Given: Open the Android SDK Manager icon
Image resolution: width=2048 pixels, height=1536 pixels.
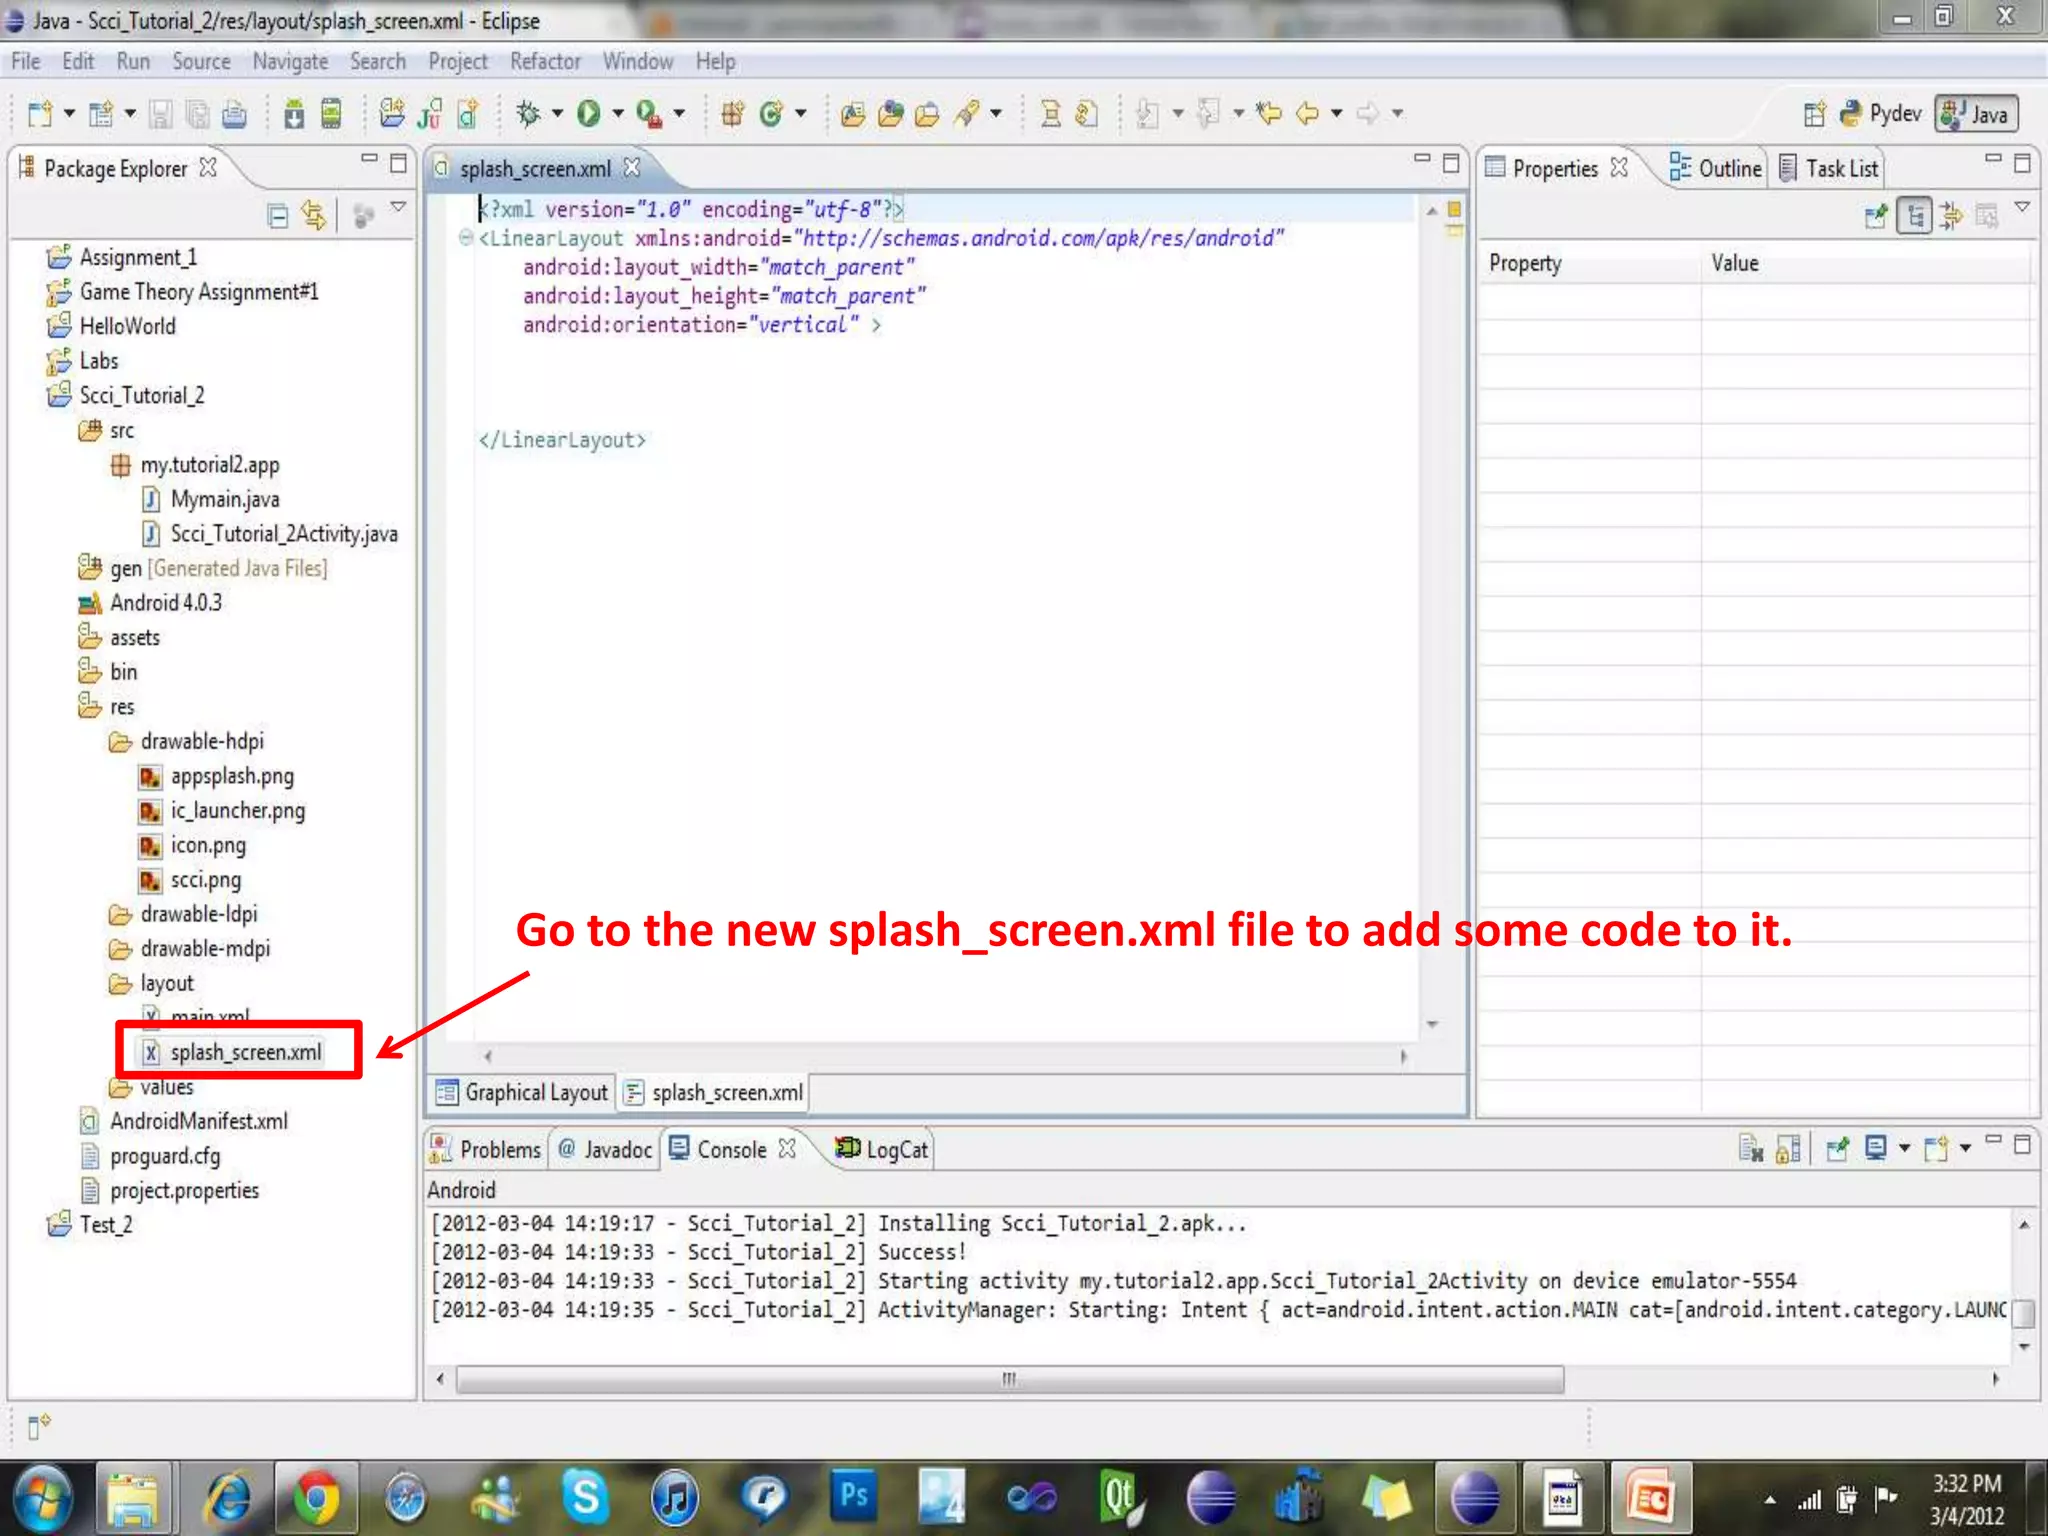Looking at the screenshot, I should (x=294, y=114).
